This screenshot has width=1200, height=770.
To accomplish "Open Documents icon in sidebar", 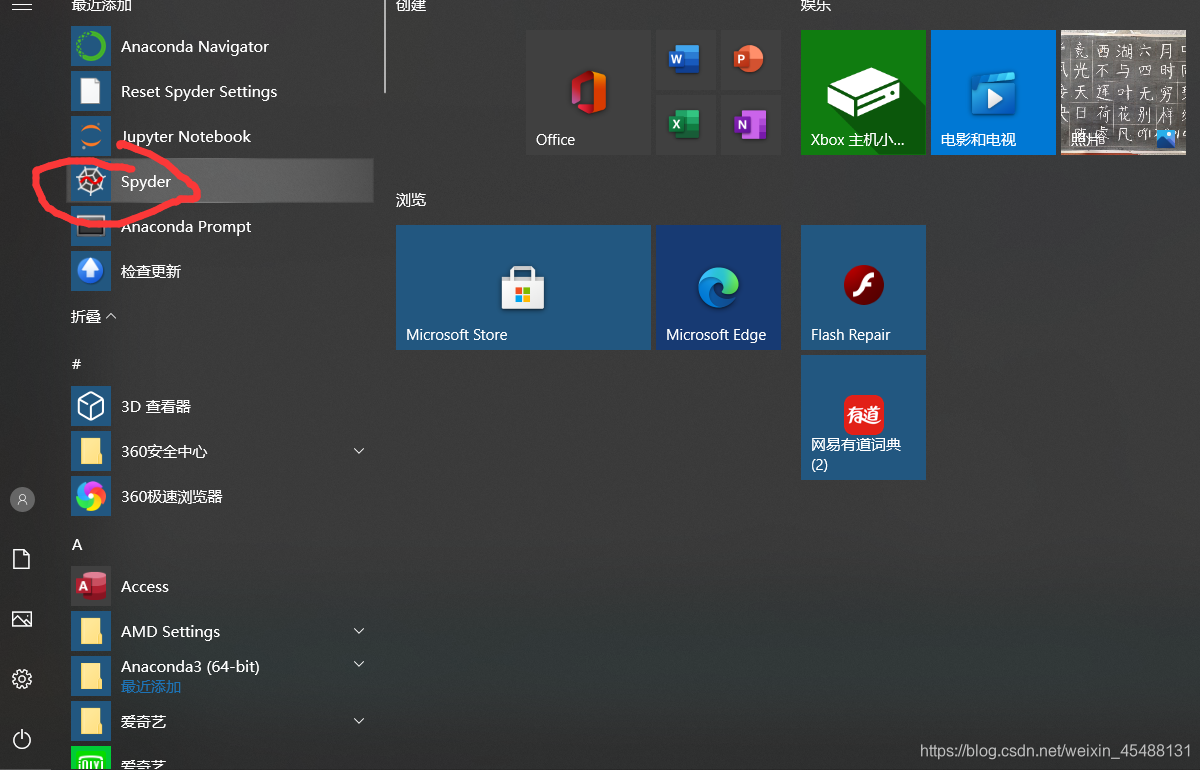I will tap(22, 559).
